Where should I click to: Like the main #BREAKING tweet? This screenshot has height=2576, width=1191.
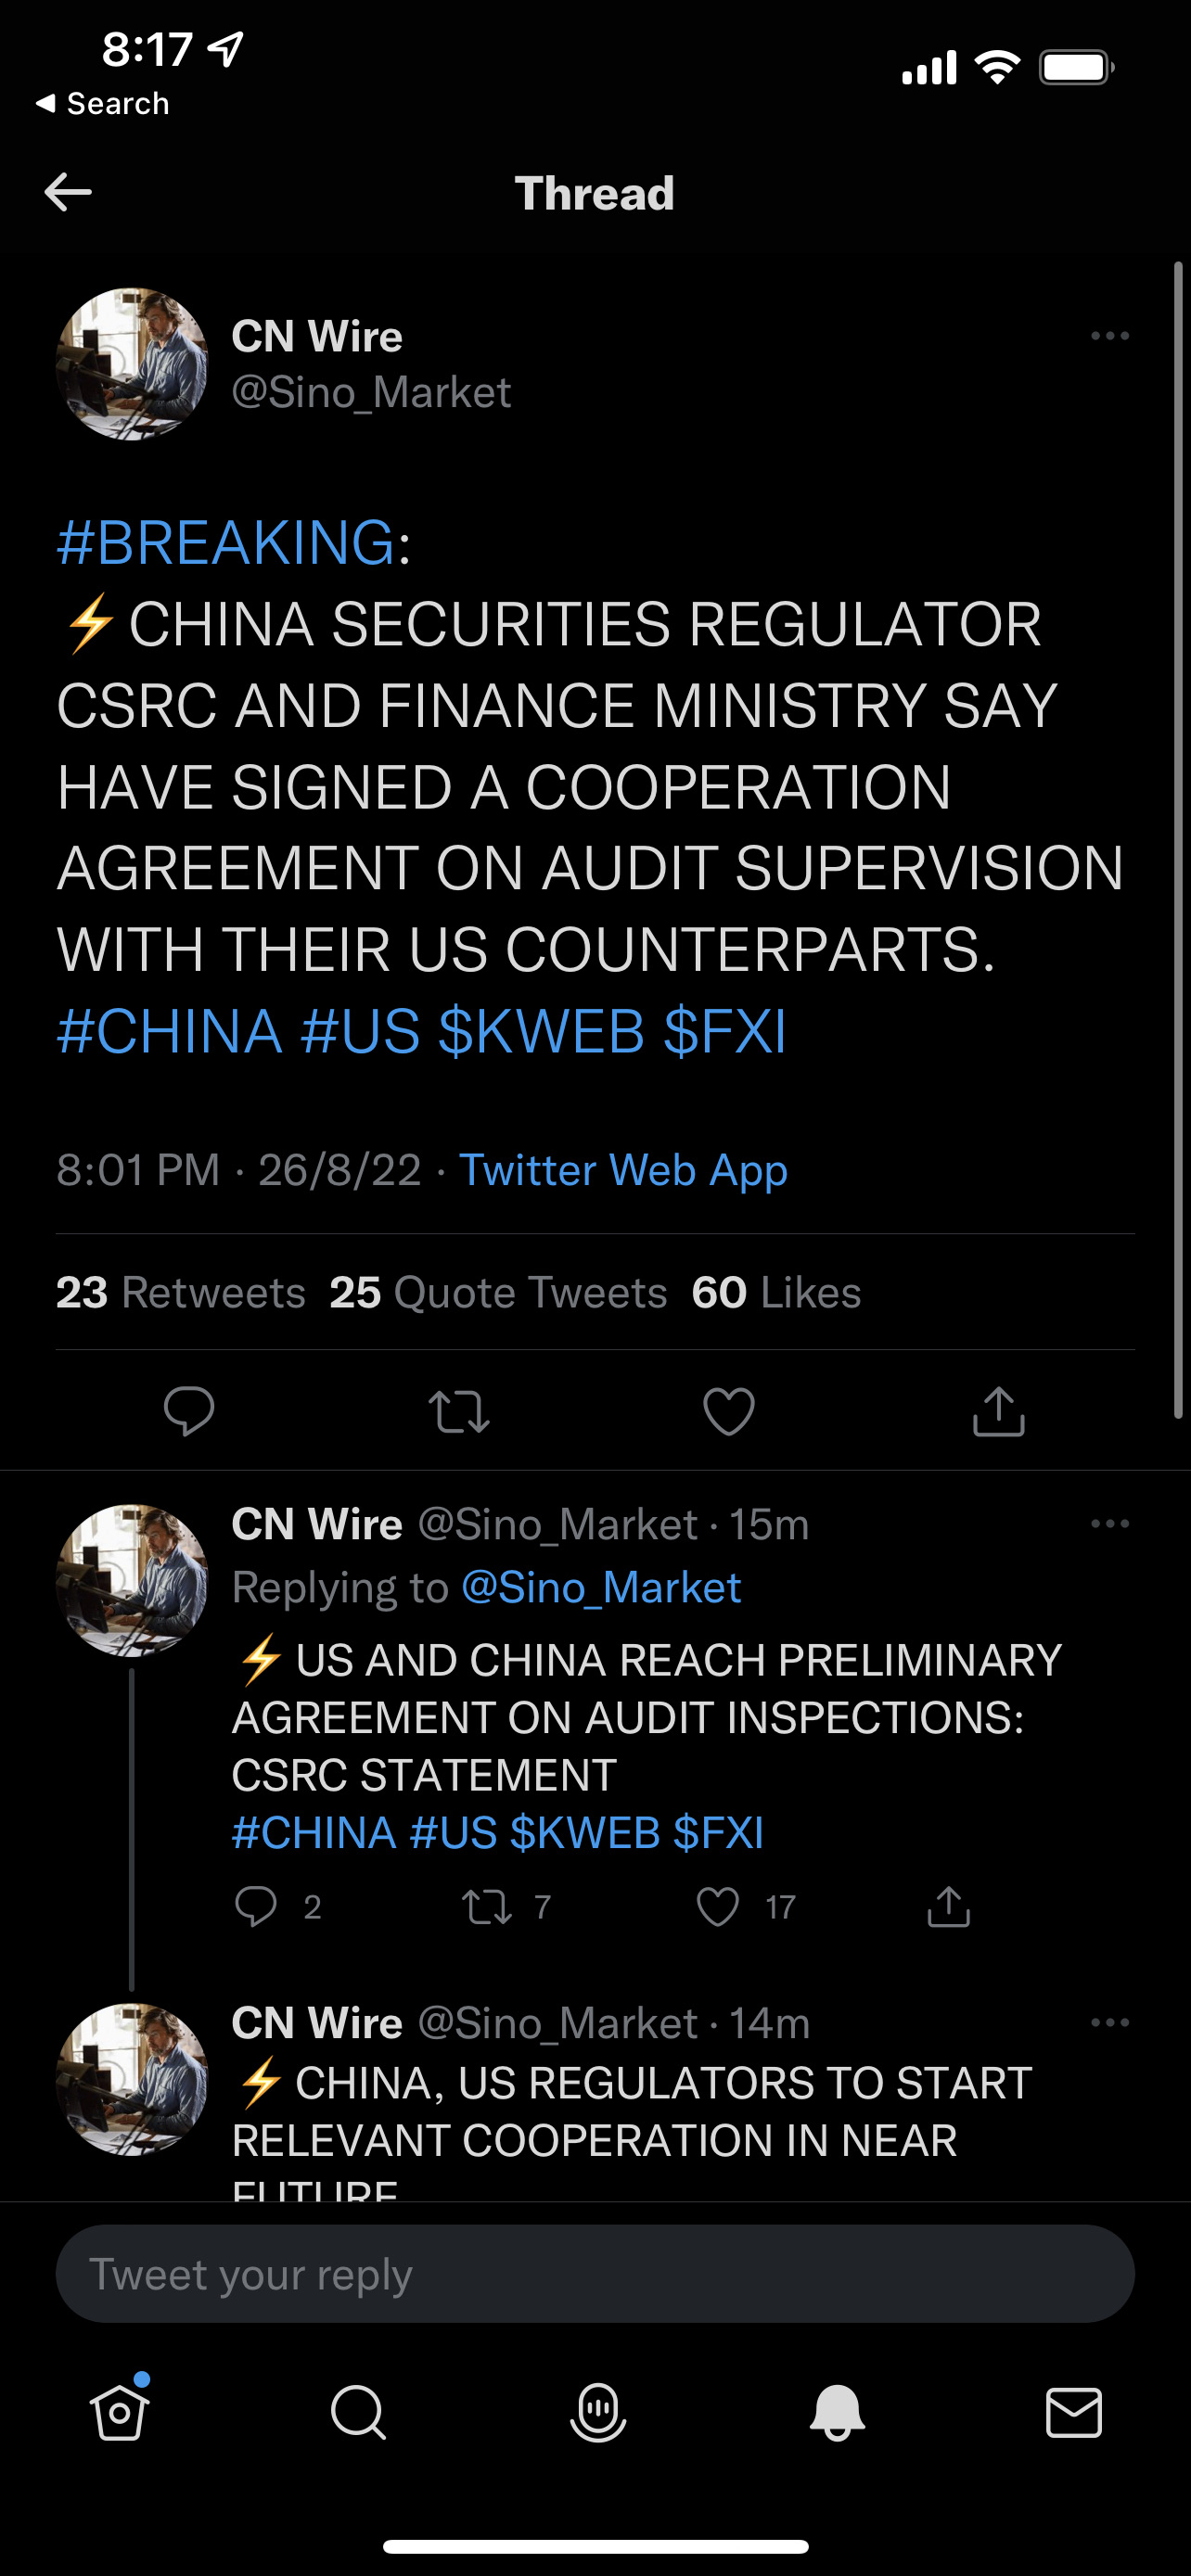[729, 1411]
